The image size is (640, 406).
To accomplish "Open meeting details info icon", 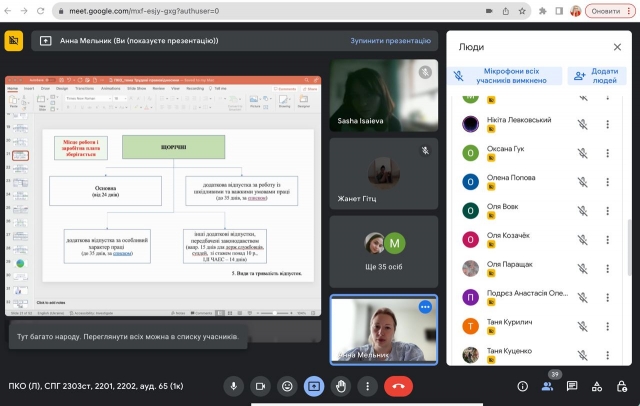I will (522, 386).
